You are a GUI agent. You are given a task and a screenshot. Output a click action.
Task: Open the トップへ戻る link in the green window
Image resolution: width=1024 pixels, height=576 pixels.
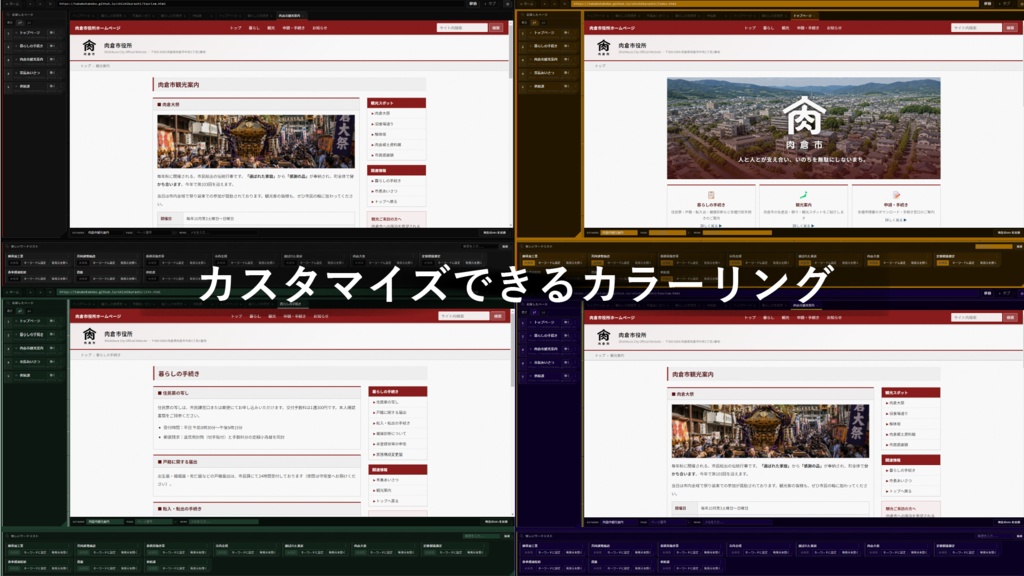coord(387,501)
